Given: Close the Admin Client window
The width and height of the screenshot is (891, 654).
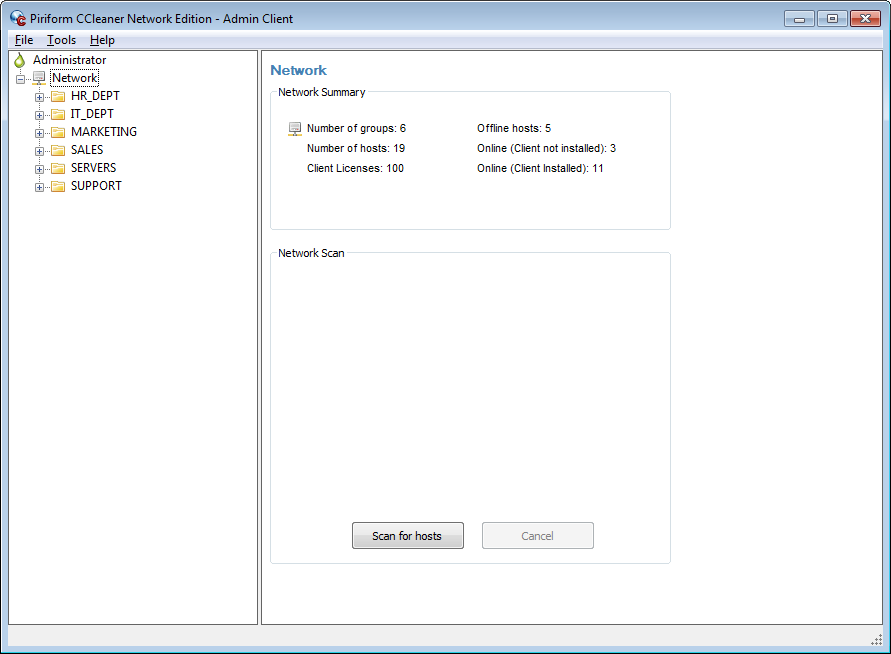Looking at the screenshot, I should point(865,19).
